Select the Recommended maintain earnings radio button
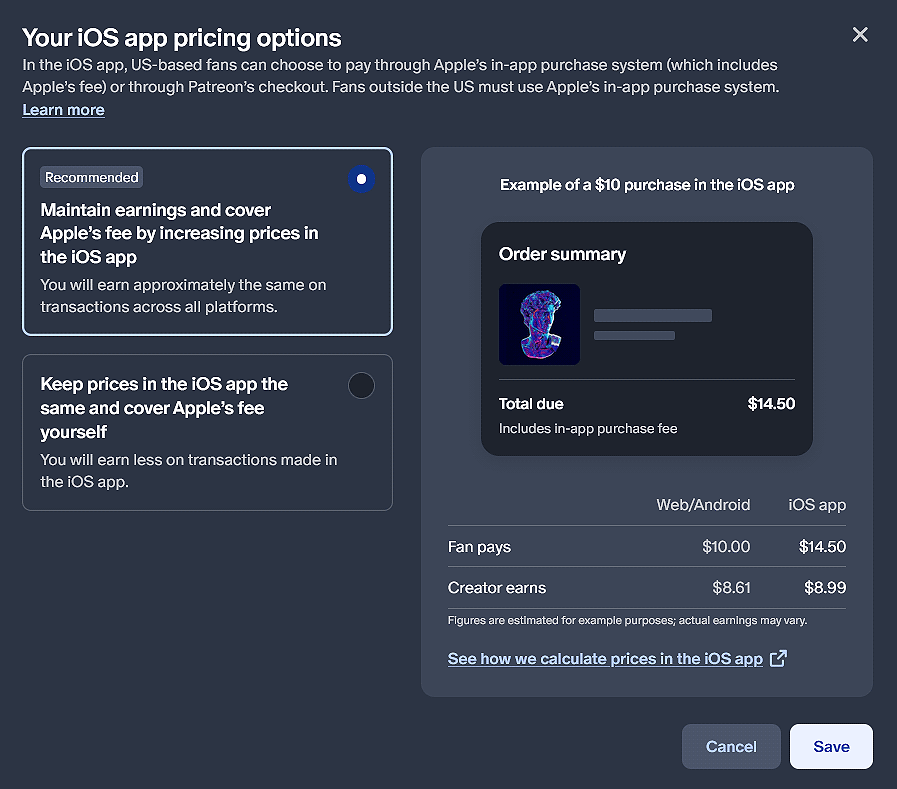 [362, 179]
